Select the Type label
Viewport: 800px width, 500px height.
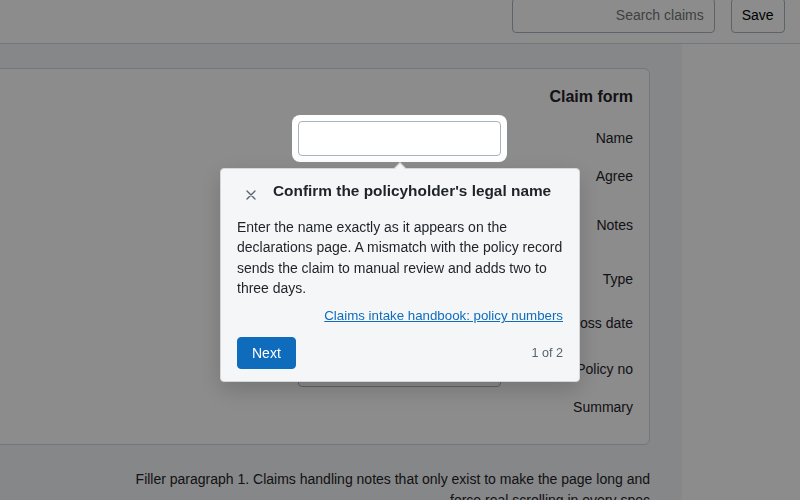(618, 280)
